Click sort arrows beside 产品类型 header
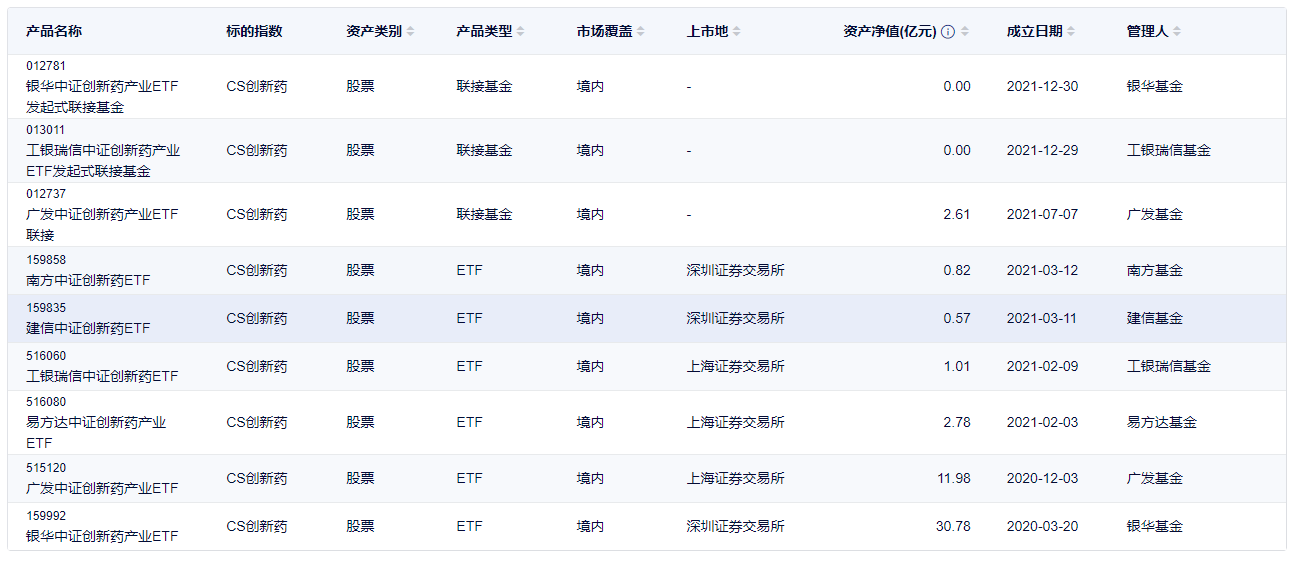The image size is (1302, 562). [520, 32]
